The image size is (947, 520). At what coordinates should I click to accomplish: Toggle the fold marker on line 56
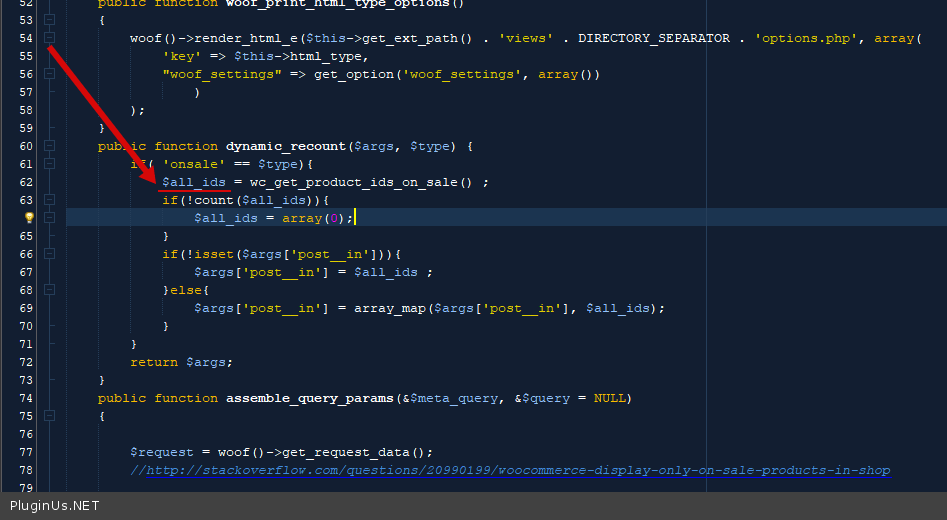click(x=49, y=74)
